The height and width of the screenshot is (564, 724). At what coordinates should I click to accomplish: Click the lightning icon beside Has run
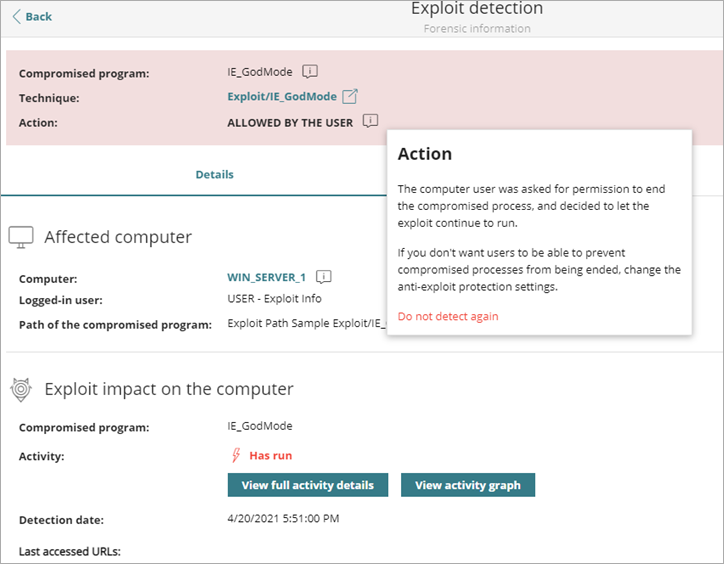(x=236, y=455)
